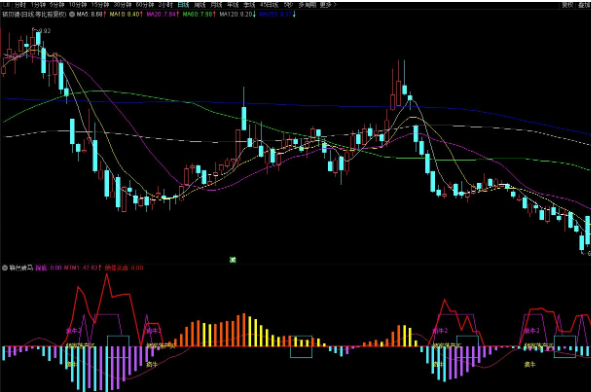This screenshot has height=392, width=591.
Task: Click the MA5 upward arrow indicator
Action: 105,14
